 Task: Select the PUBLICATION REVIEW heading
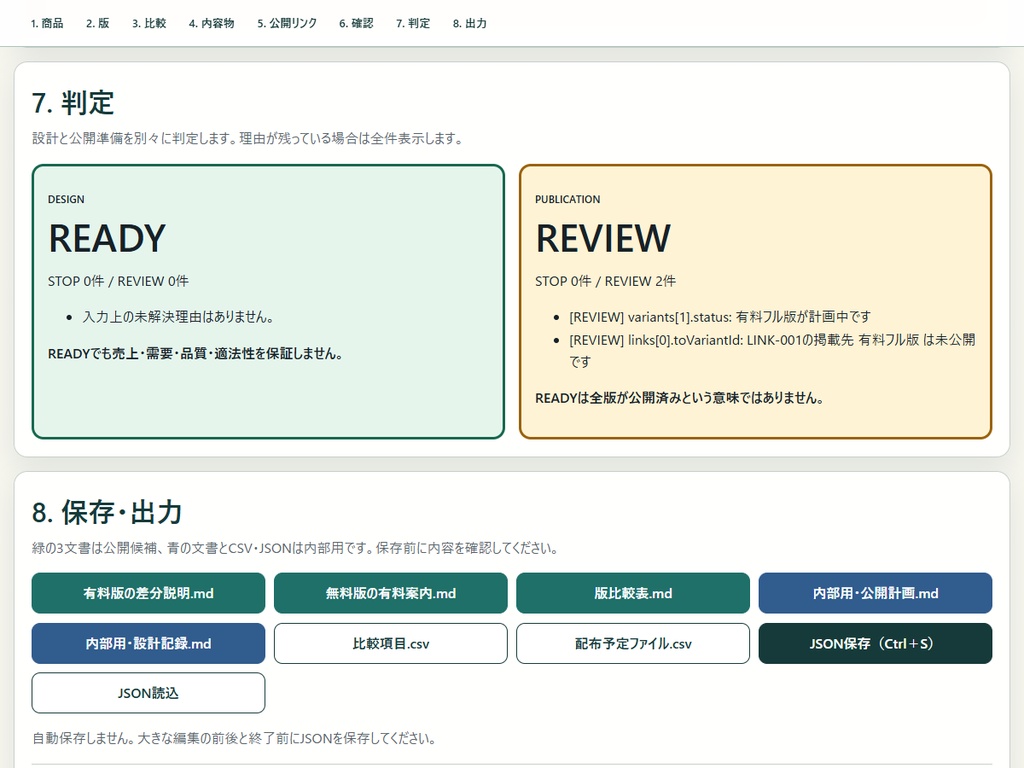click(603, 238)
